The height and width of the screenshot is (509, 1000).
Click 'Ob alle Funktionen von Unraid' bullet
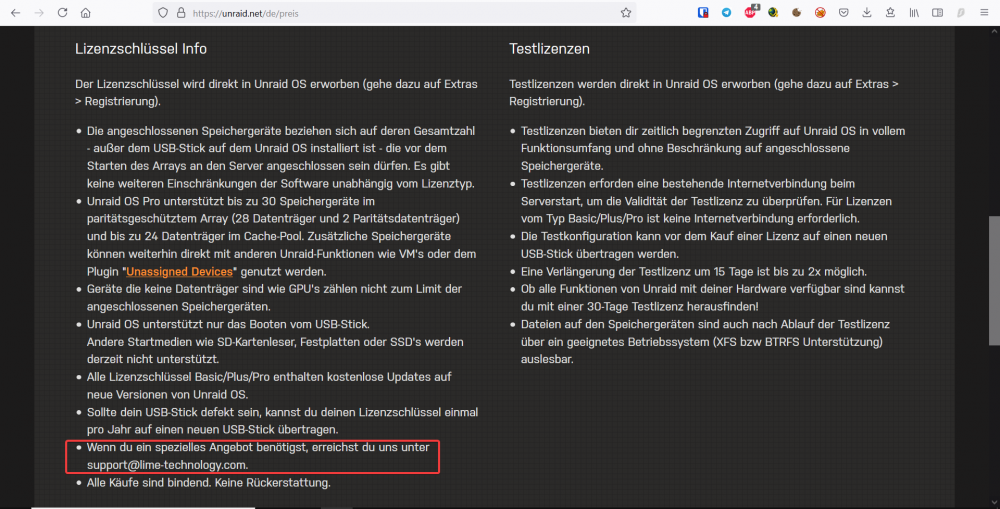pos(712,298)
